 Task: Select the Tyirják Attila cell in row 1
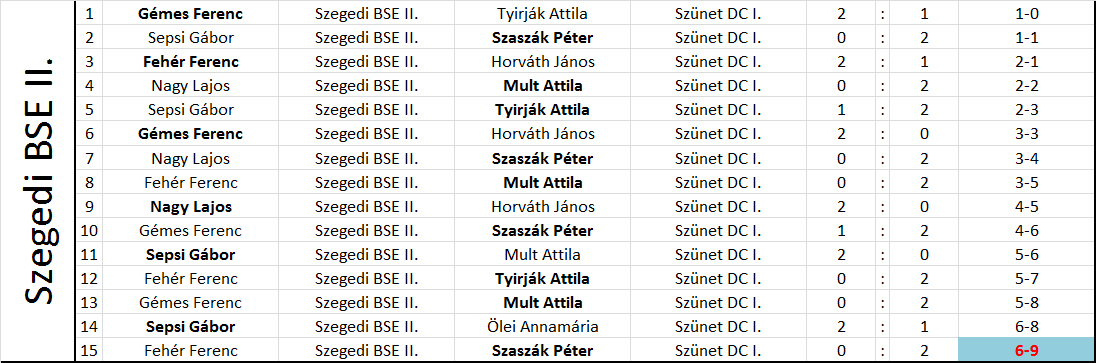pos(542,13)
